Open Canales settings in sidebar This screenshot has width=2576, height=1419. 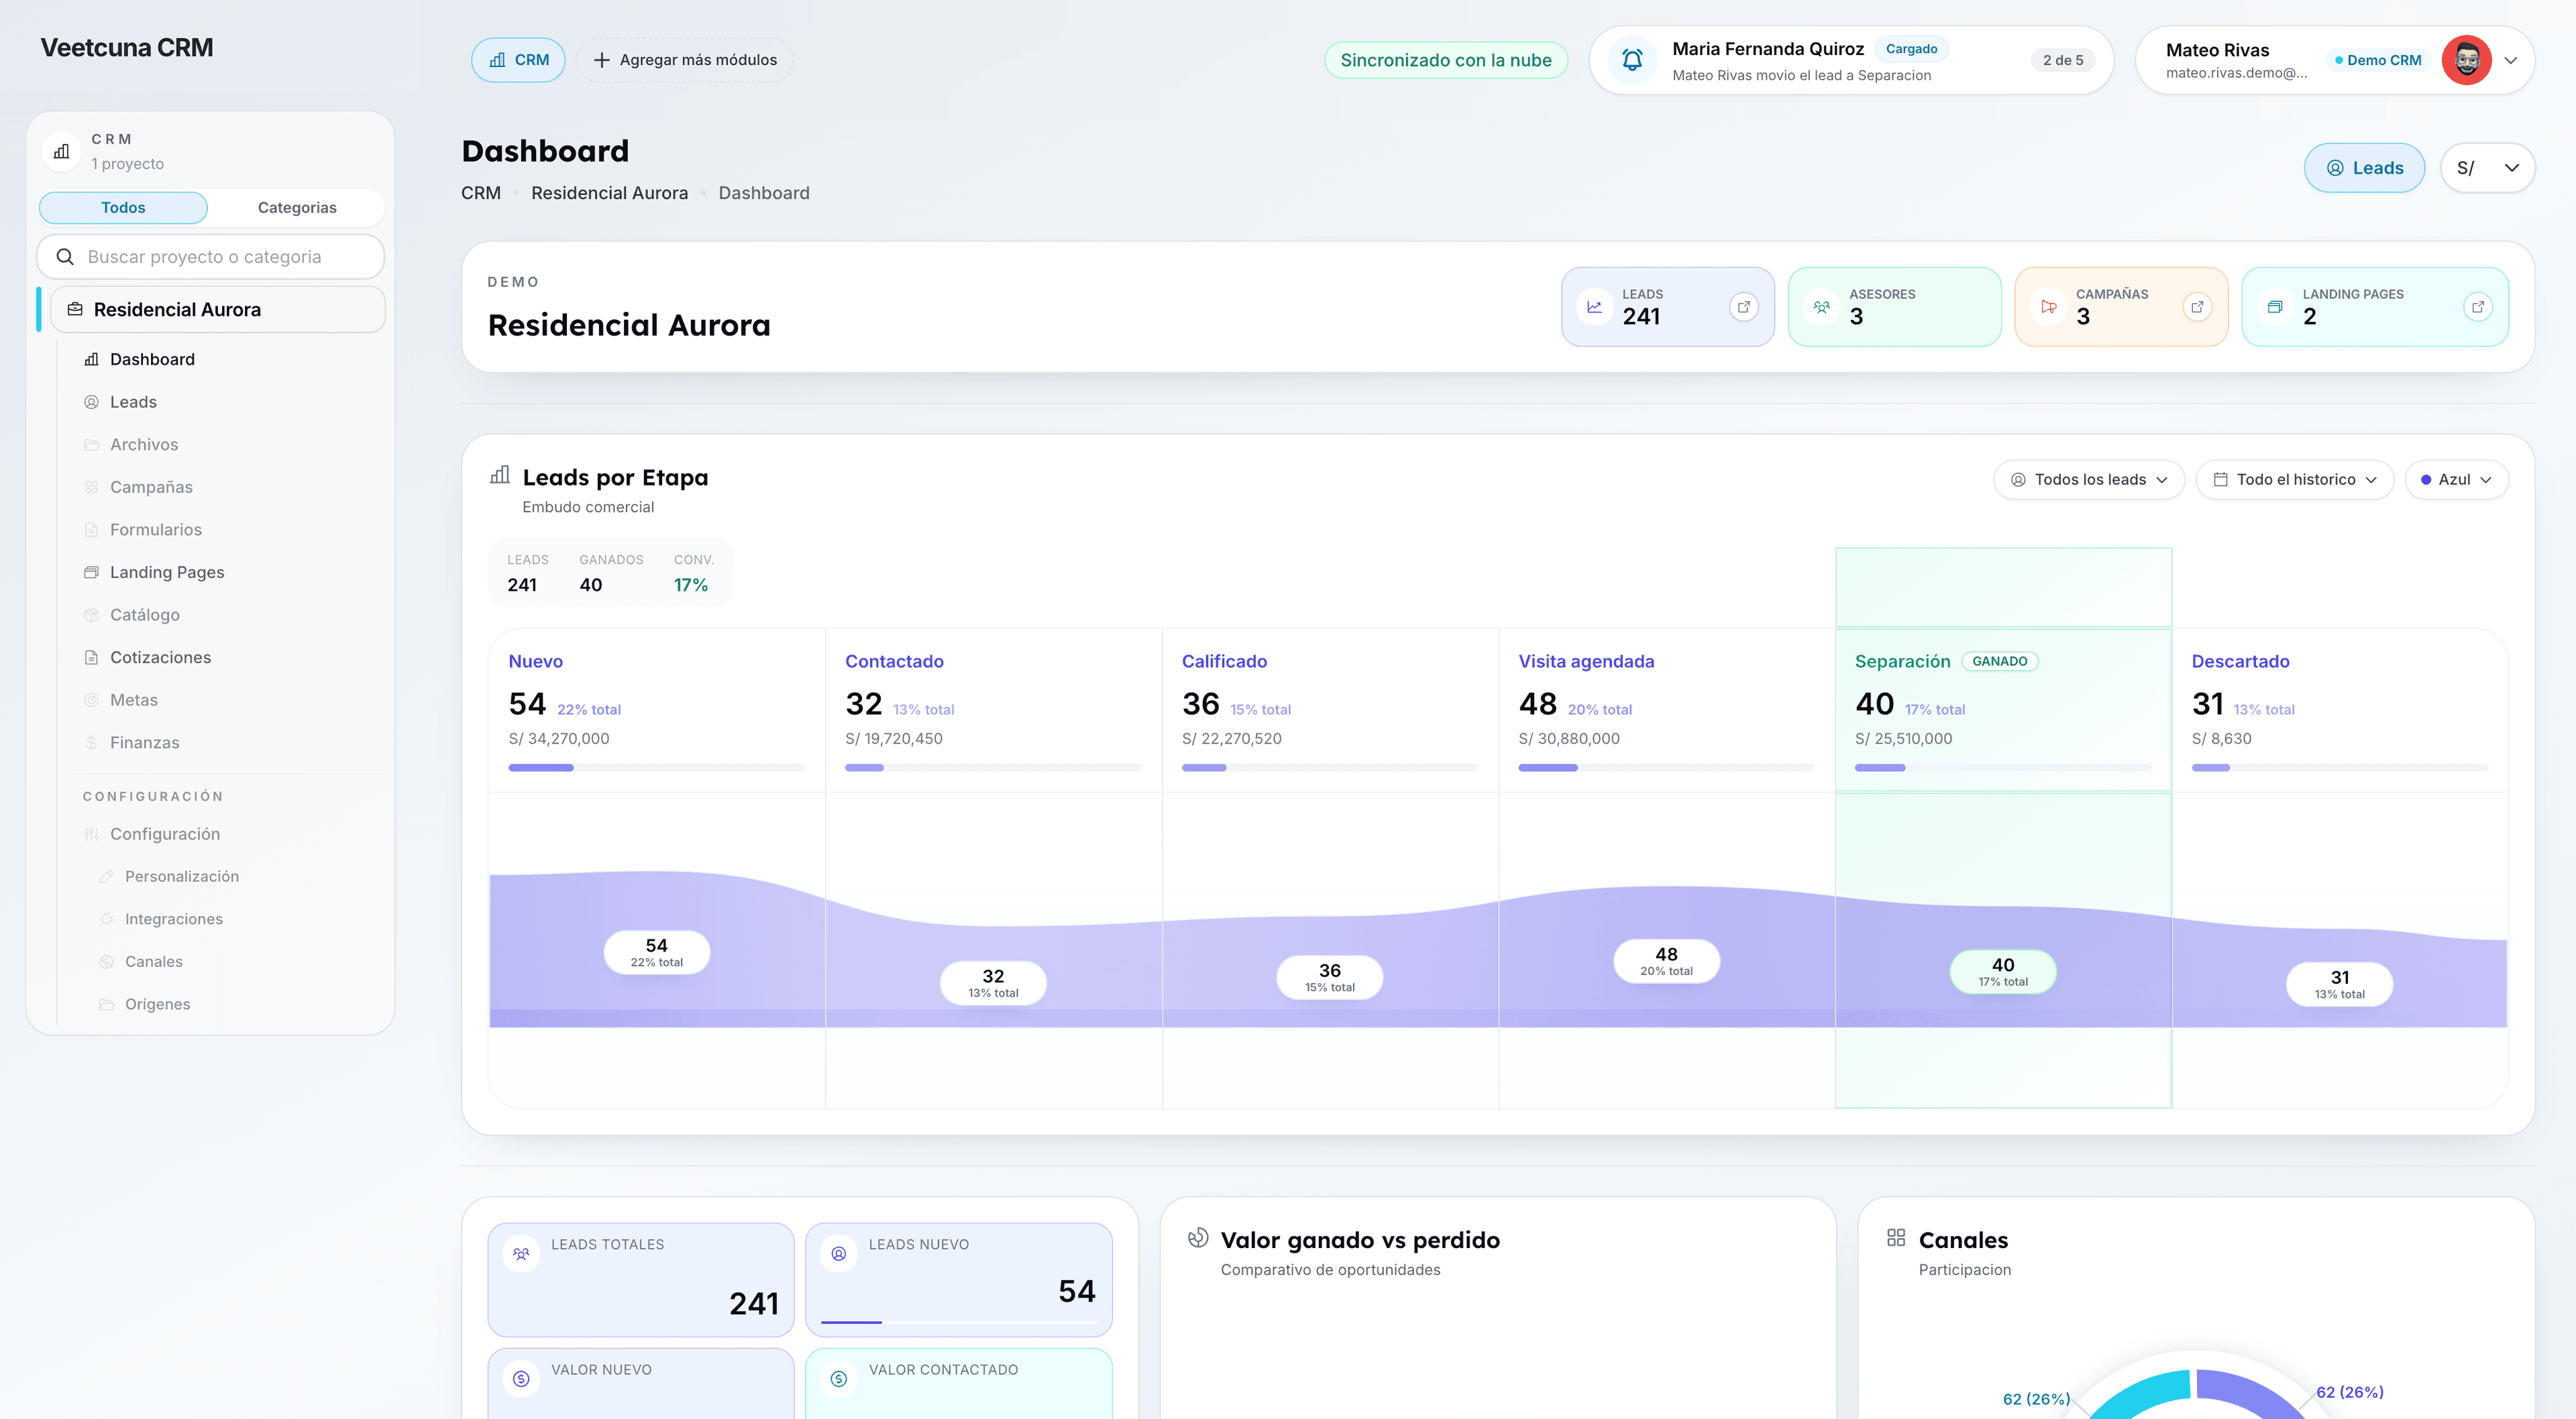(x=153, y=962)
